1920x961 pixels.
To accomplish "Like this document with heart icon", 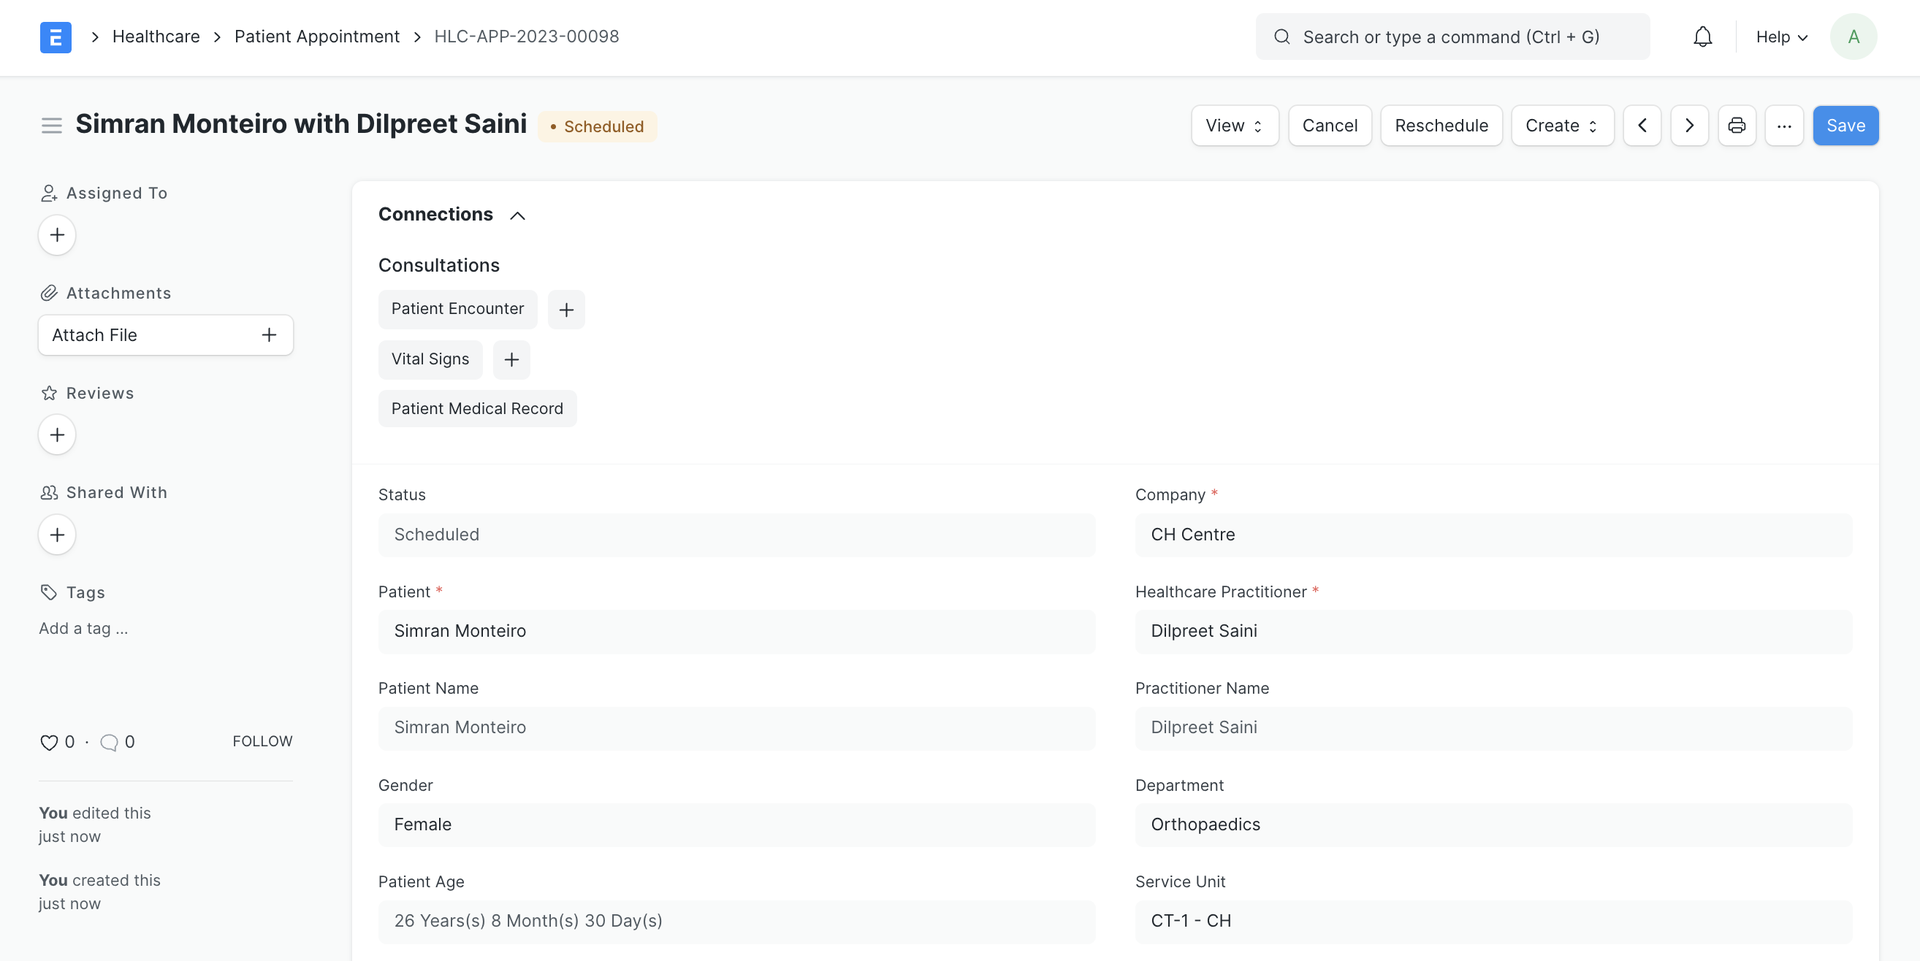I will pos(48,742).
